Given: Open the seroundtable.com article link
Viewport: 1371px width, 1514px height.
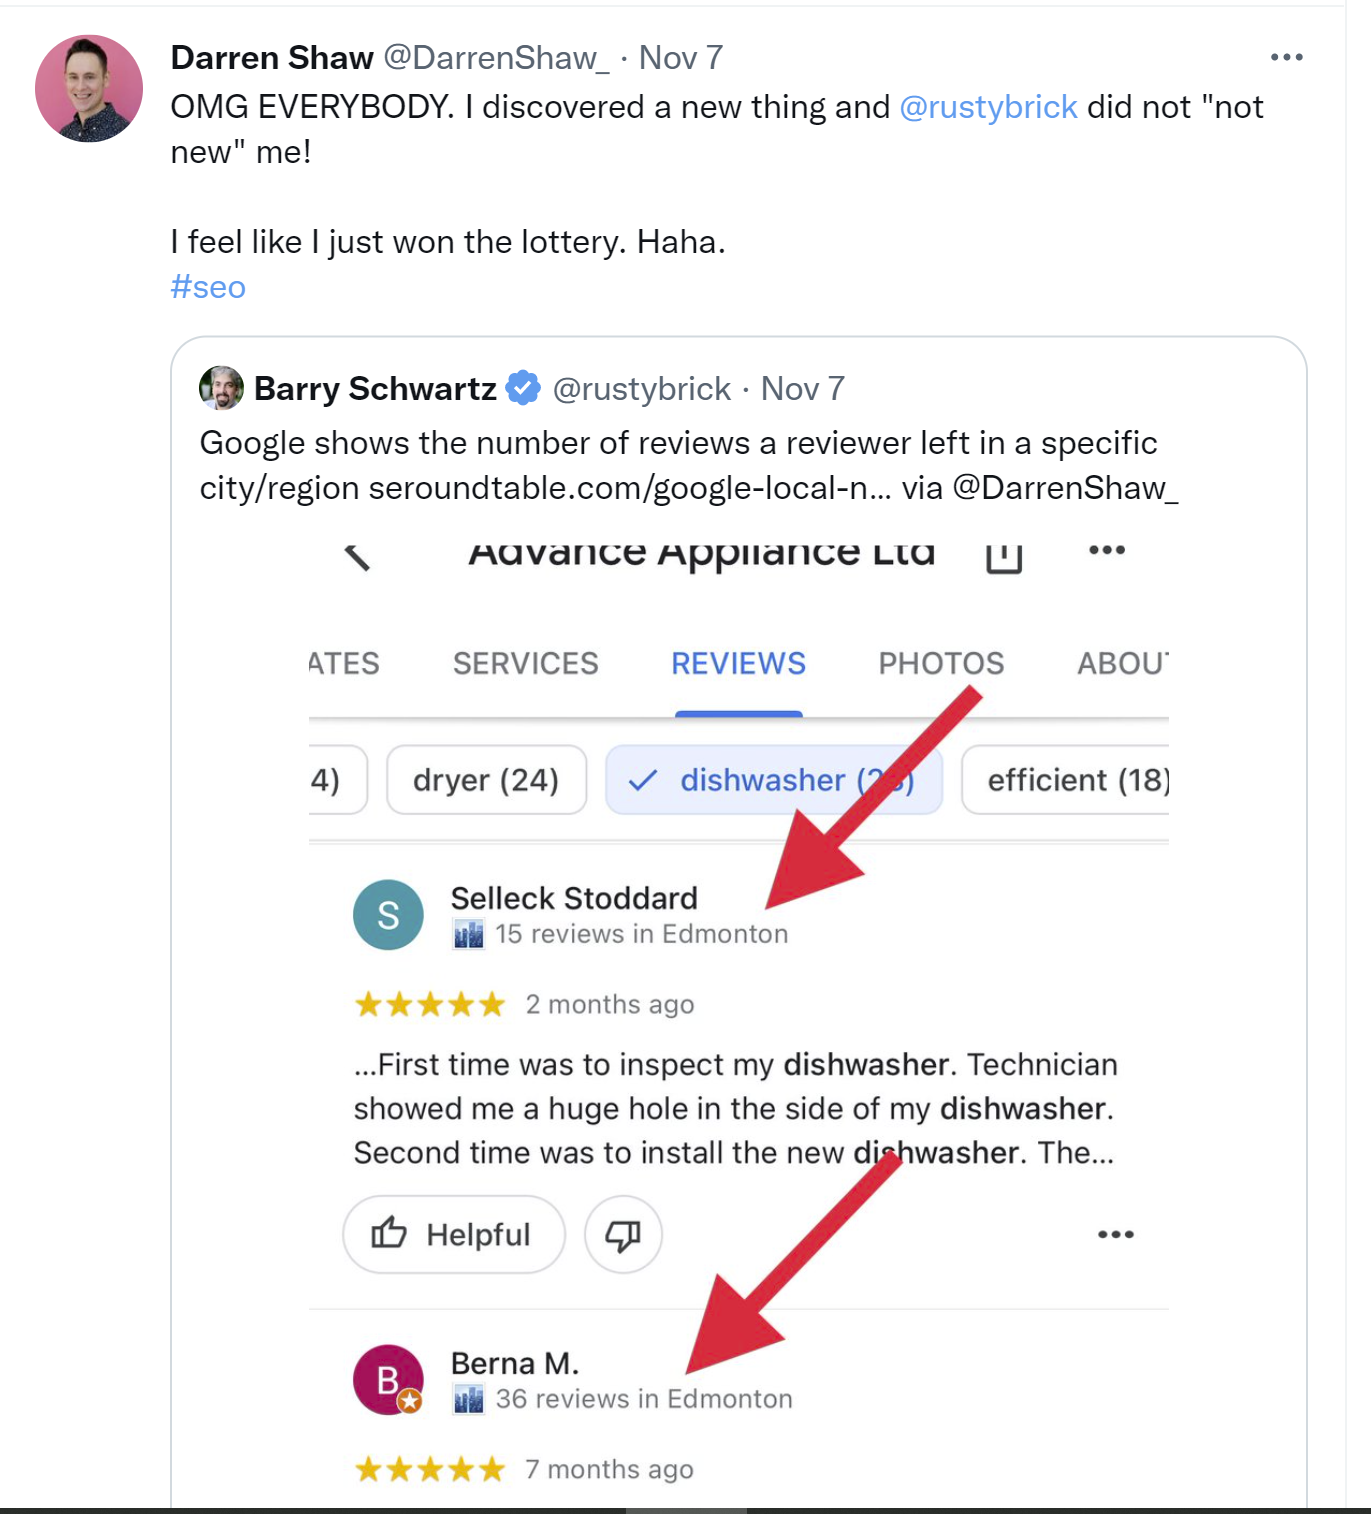Looking at the screenshot, I should (x=630, y=488).
